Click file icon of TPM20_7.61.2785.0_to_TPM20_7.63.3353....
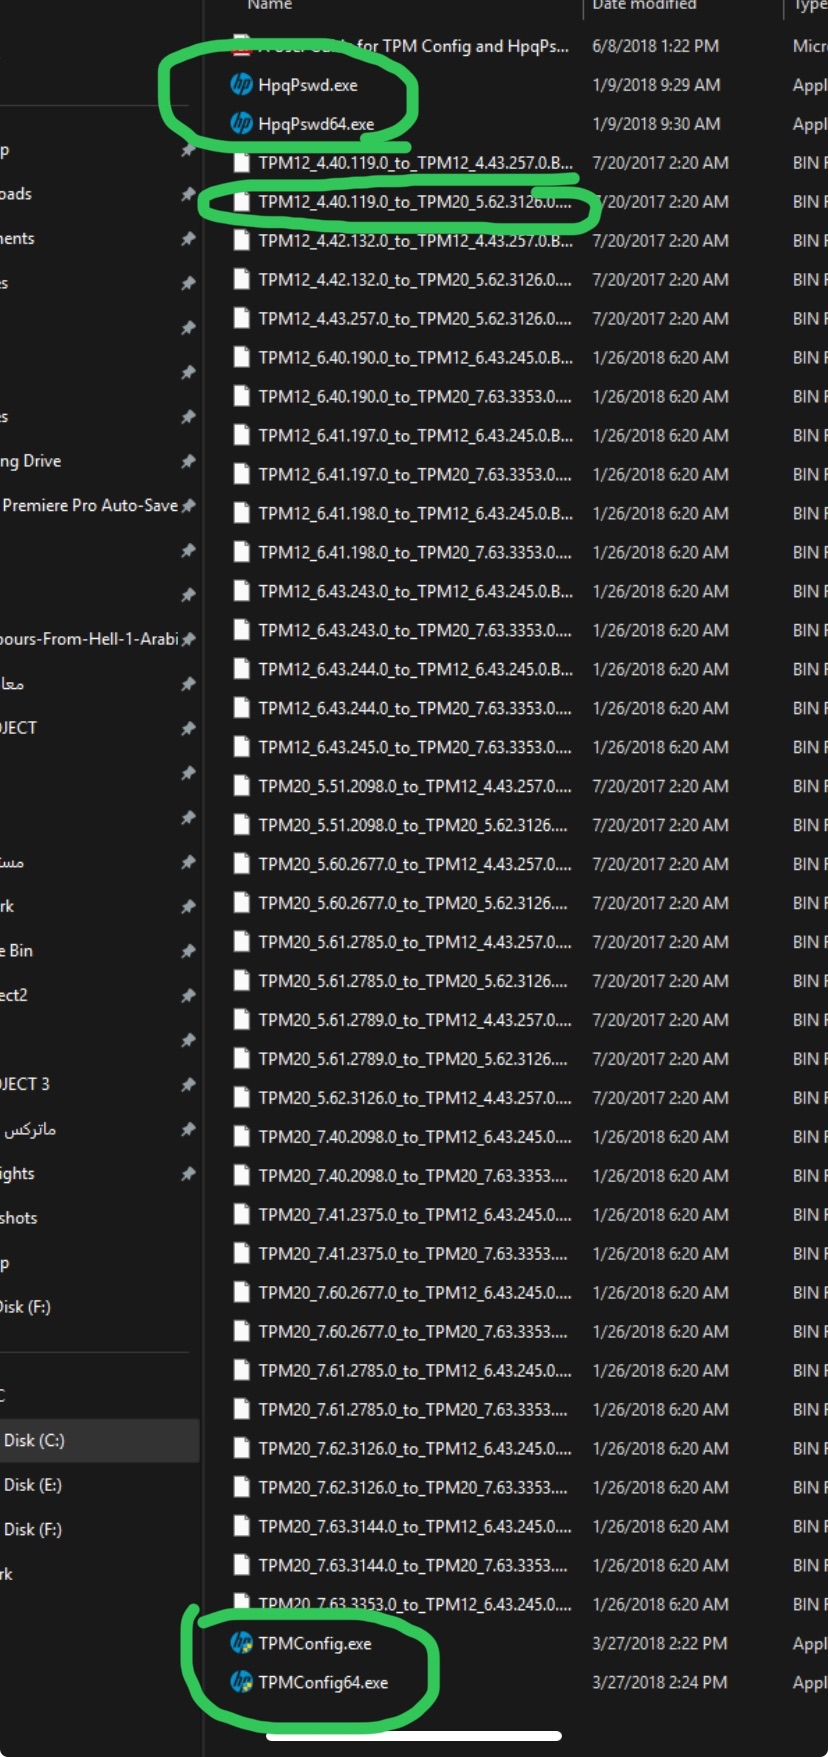 241,1410
